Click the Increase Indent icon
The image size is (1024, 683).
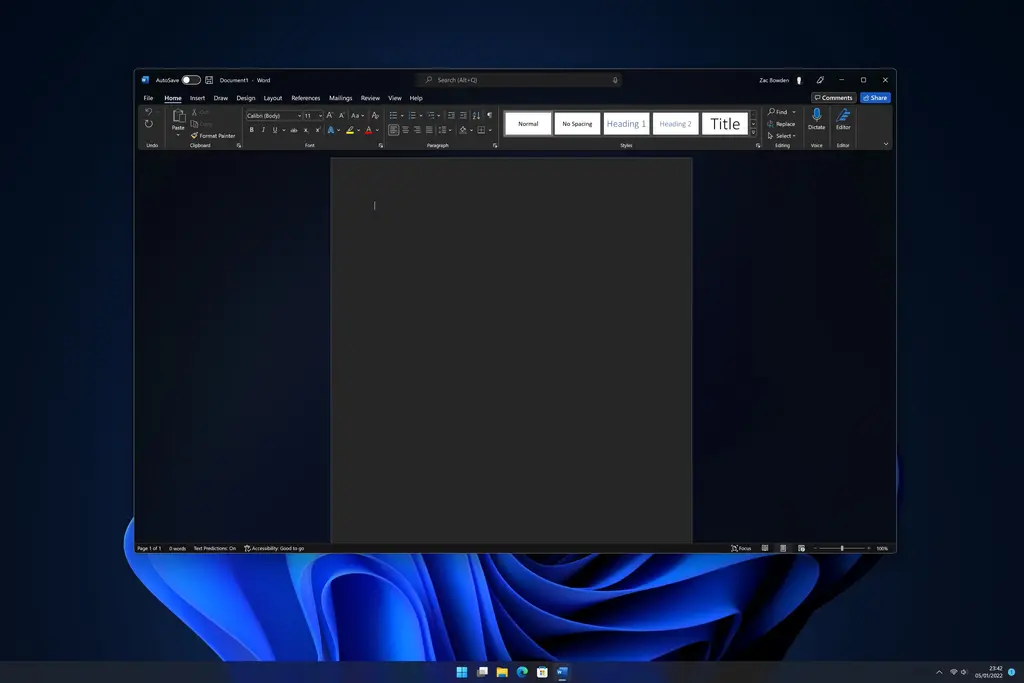click(x=463, y=116)
